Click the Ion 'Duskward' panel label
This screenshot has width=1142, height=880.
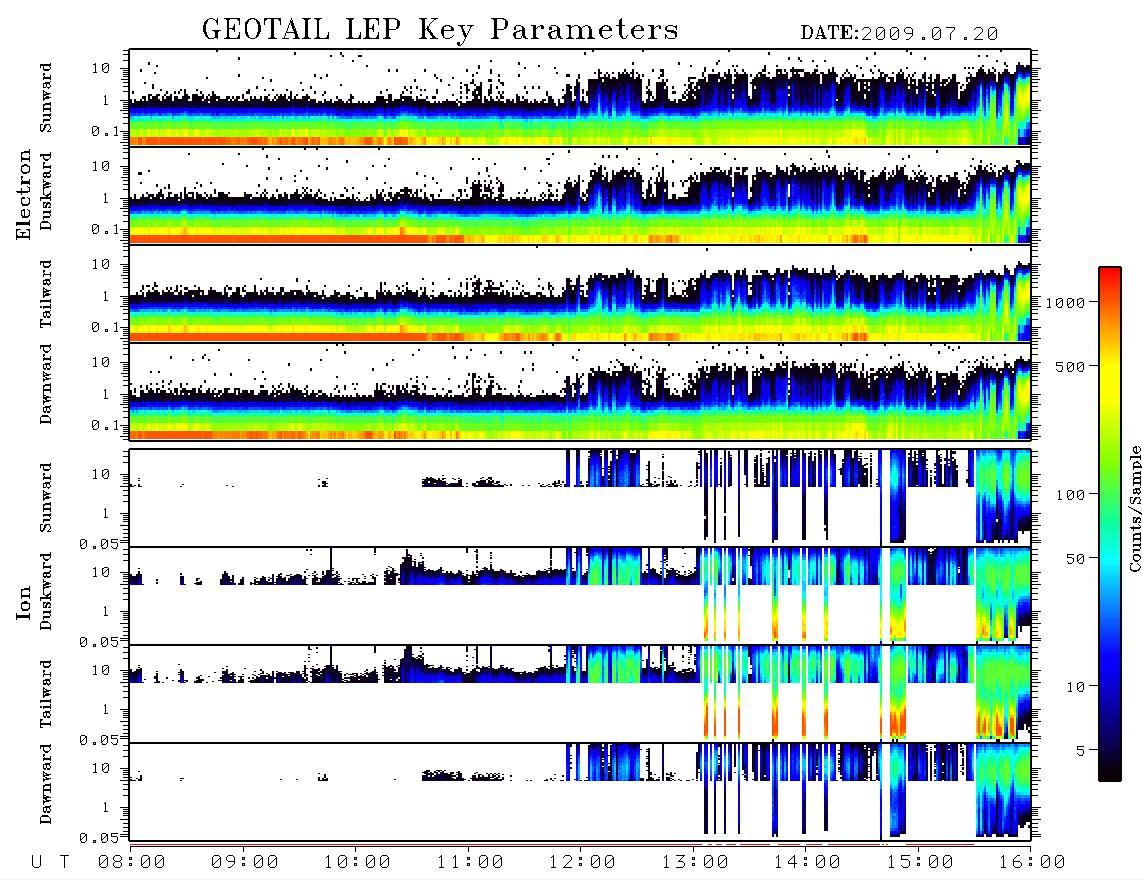(46, 591)
